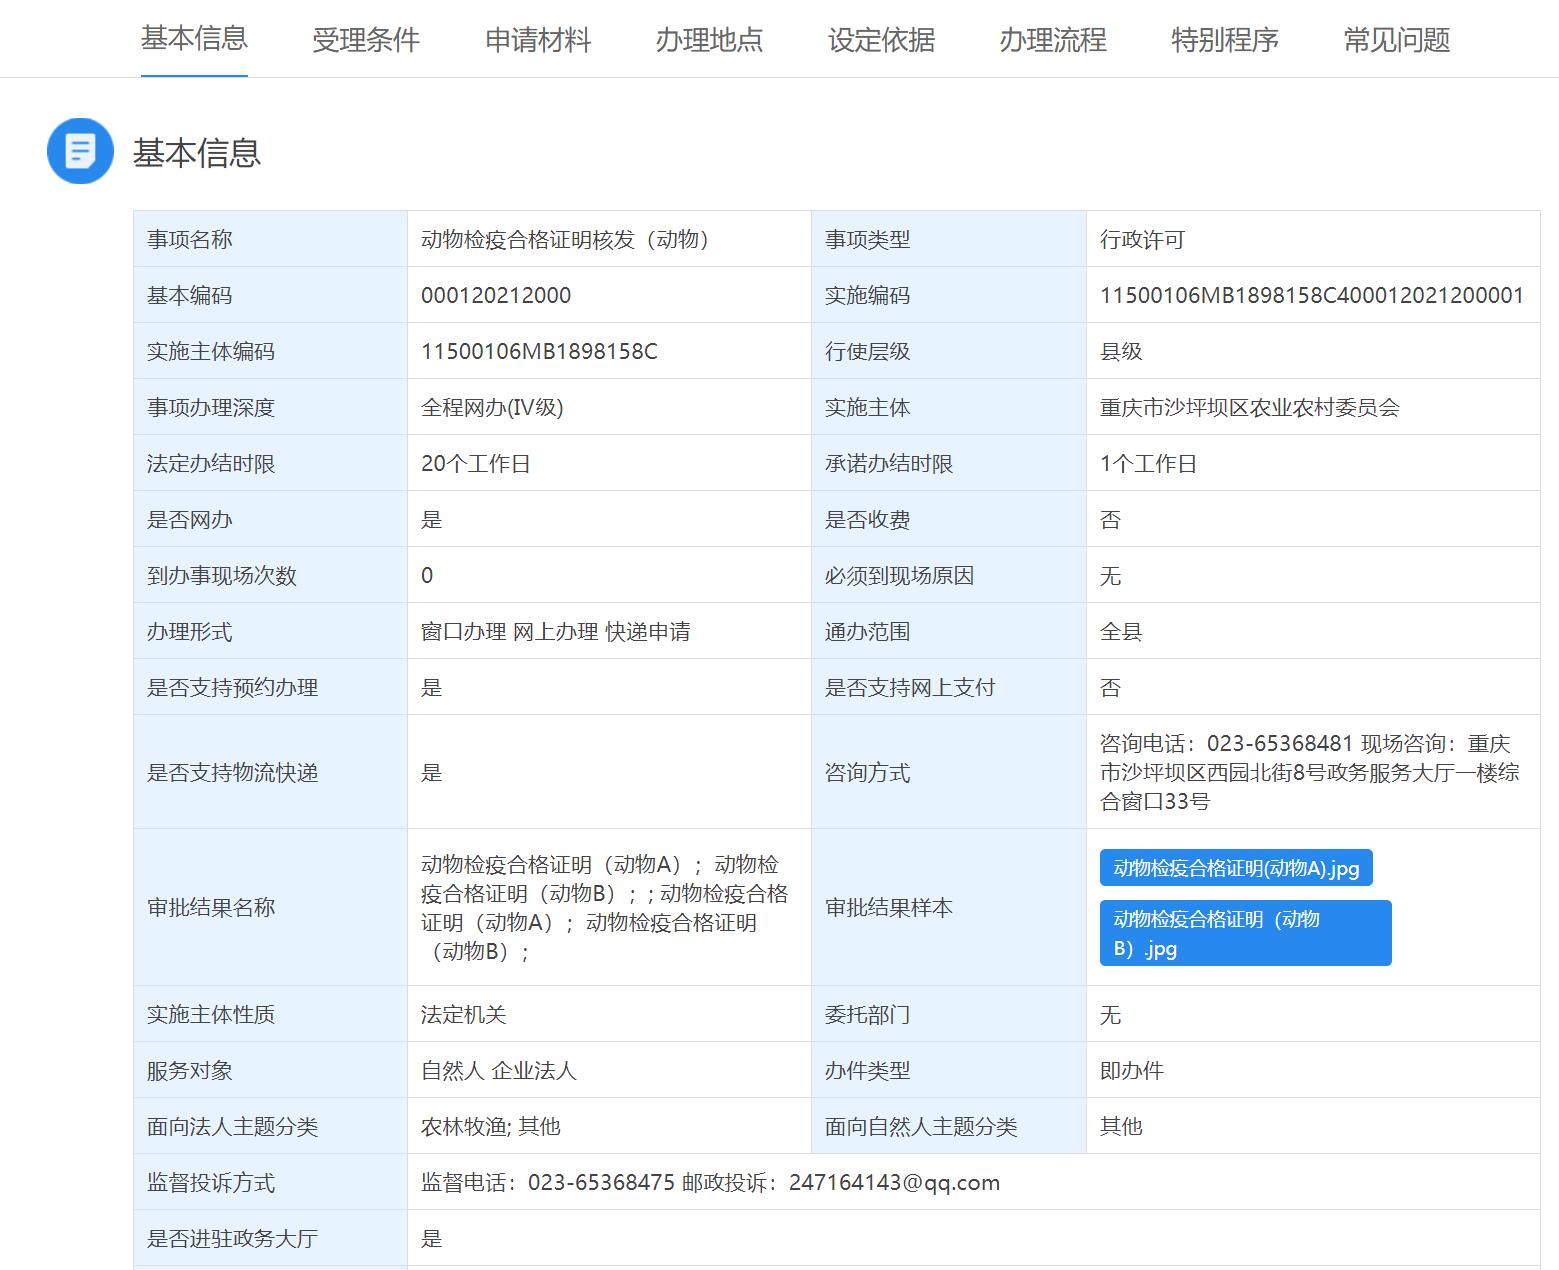The height and width of the screenshot is (1270, 1559).
Task: Open 动物检疫合格证明(动物B).jpg sample file
Action: [x=1244, y=933]
